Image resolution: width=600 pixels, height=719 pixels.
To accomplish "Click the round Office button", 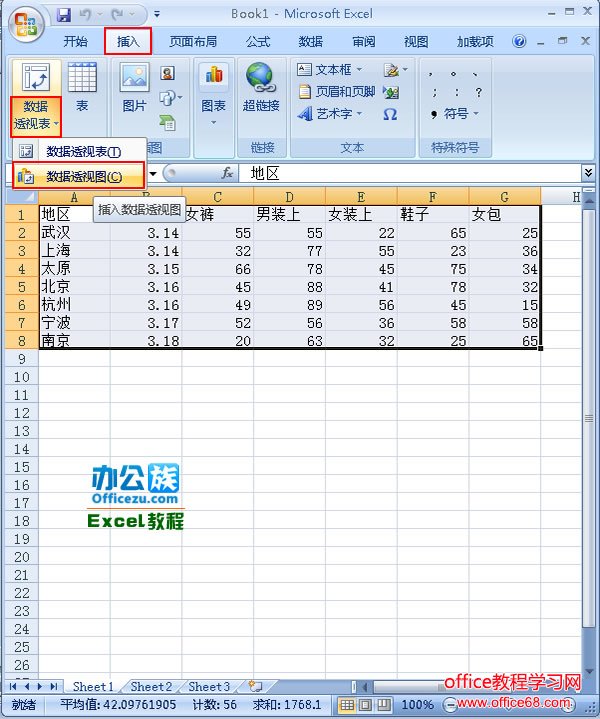I will point(26,25).
